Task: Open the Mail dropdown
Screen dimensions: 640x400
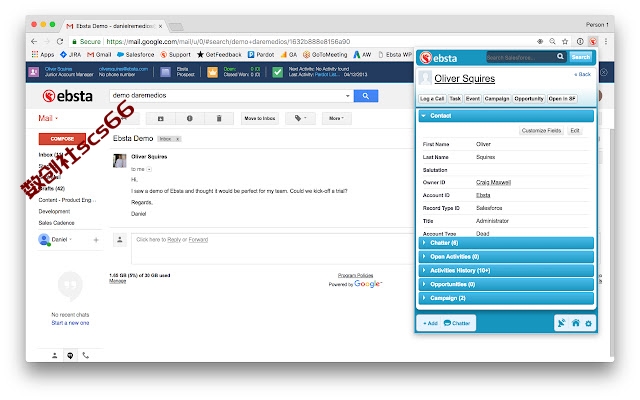Action: pos(48,118)
